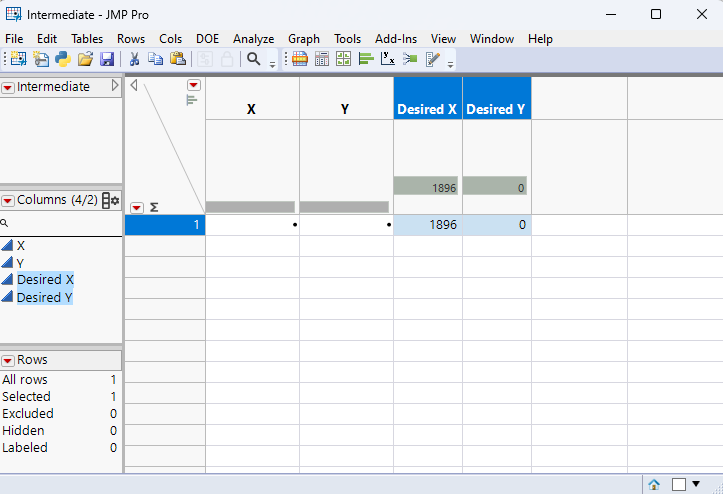Click the Cut scissors icon
This screenshot has width=723, height=494.
pos(134,59)
